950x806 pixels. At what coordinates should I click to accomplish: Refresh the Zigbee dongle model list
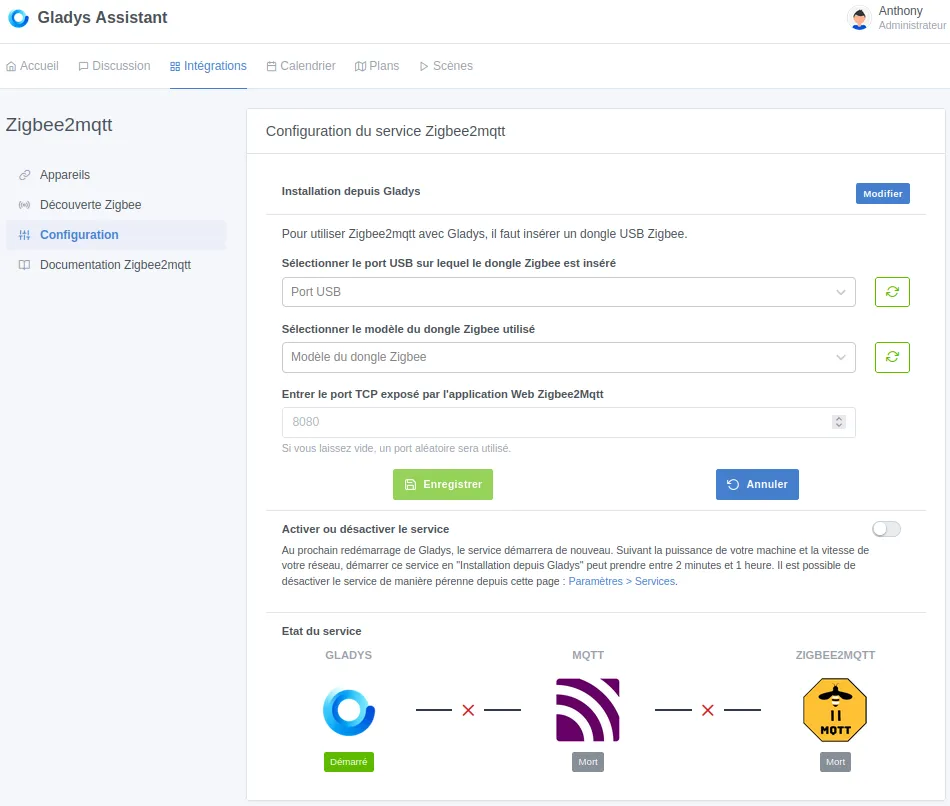892,357
